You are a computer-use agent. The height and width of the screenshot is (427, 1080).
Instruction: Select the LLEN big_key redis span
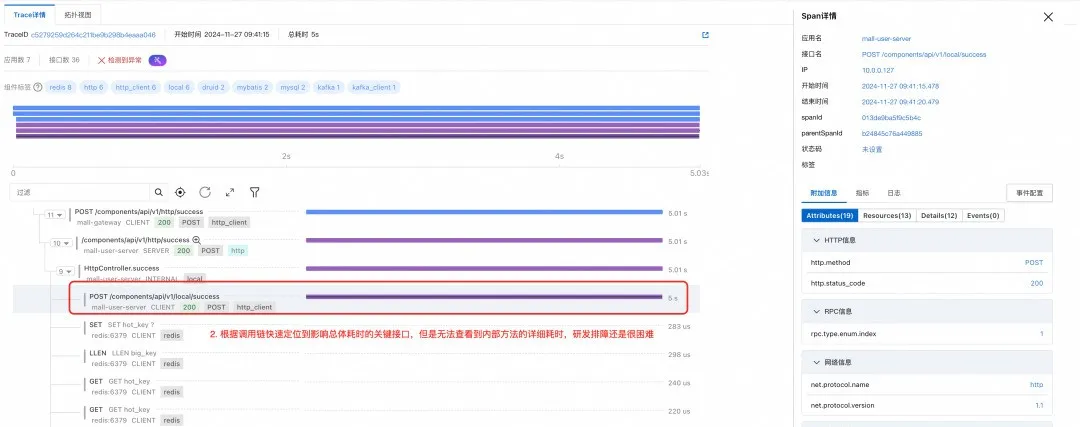[x=123, y=353]
